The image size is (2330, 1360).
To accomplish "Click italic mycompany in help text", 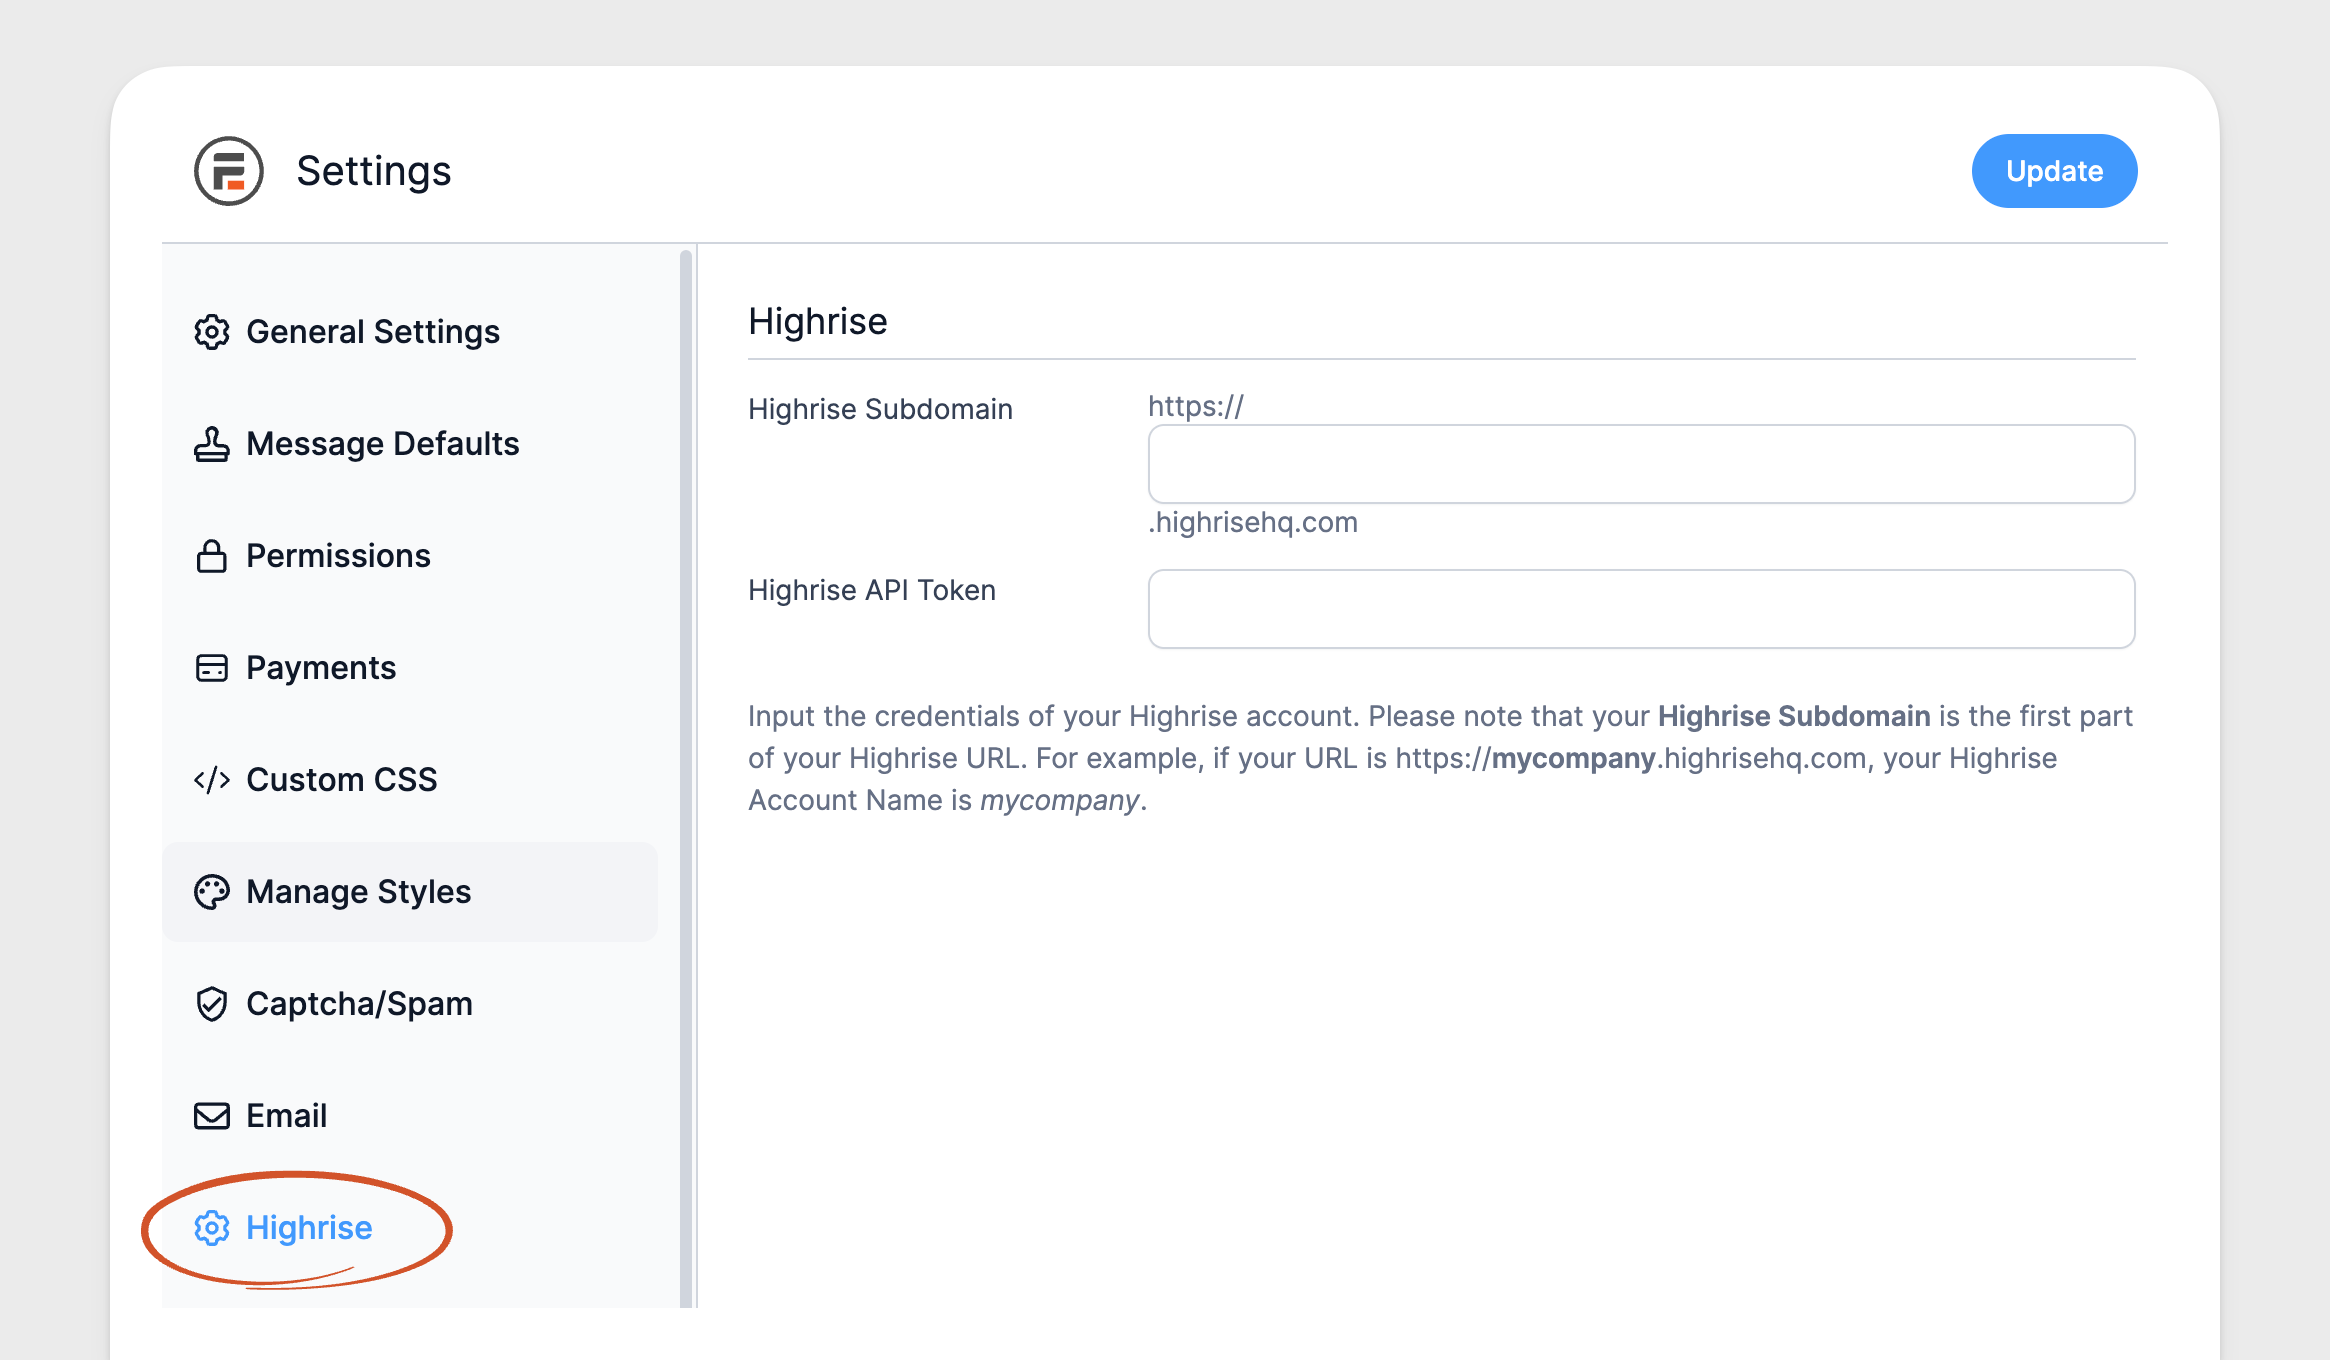I will pos(1060,800).
